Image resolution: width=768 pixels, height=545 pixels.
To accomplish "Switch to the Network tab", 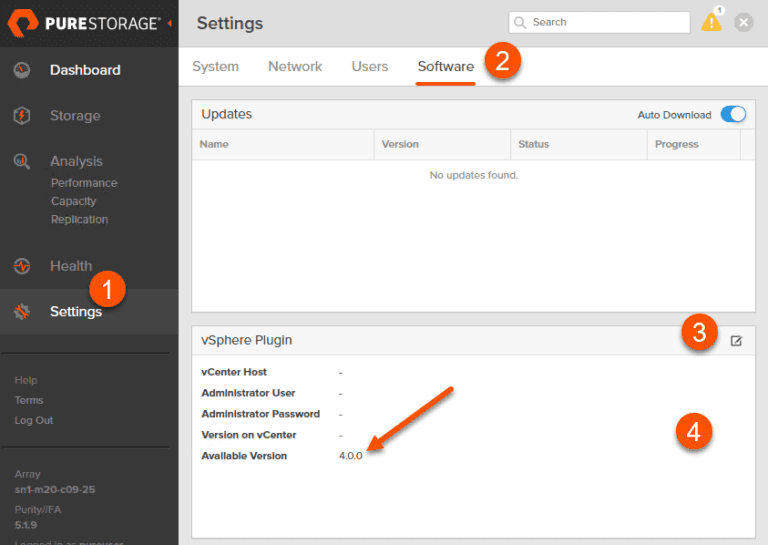I will coord(295,67).
